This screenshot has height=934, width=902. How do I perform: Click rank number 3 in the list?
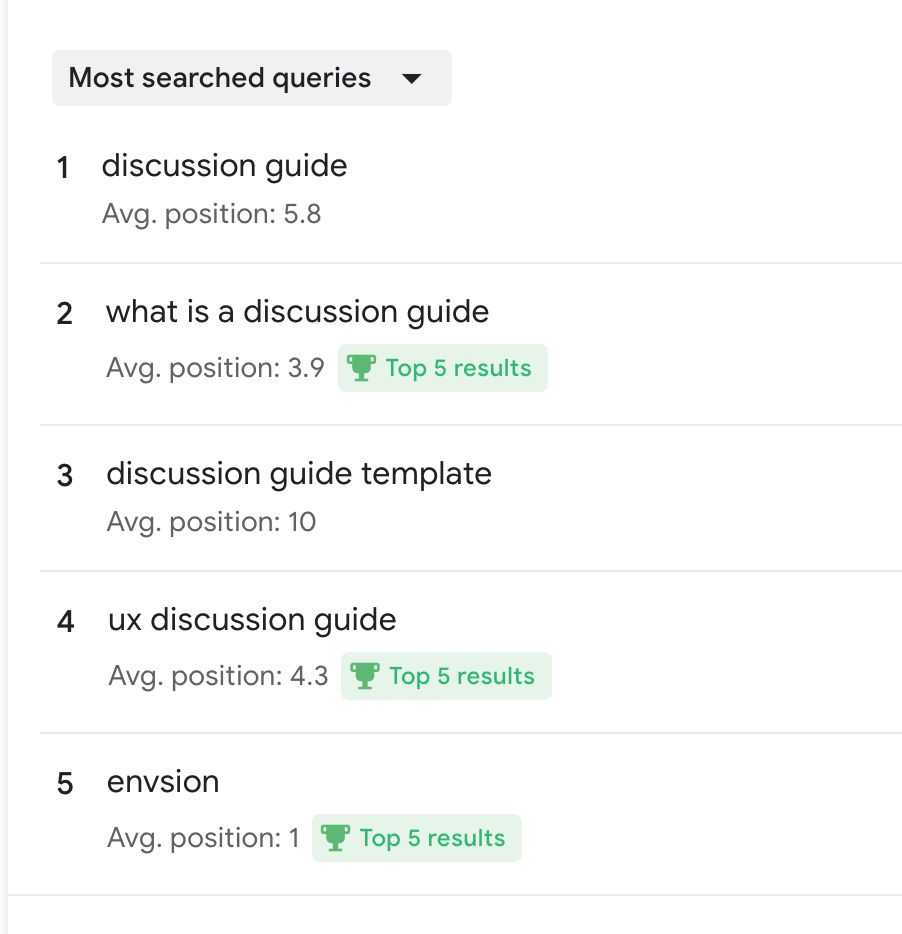(x=65, y=476)
